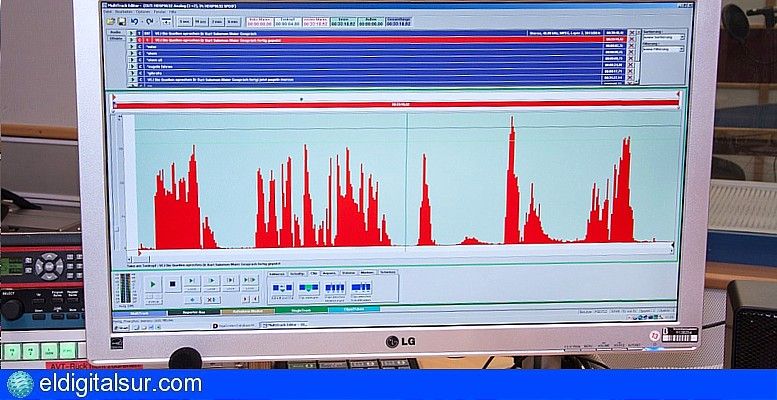Click the save disk icon
Screen dimensions: 777x400
point(122,22)
